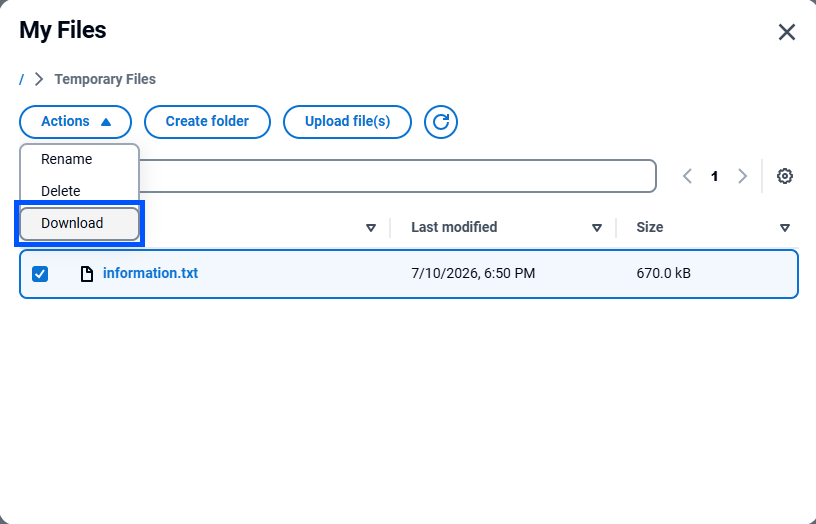Navigate to the root folder breadcrumb slash

click(x=21, y=80)
